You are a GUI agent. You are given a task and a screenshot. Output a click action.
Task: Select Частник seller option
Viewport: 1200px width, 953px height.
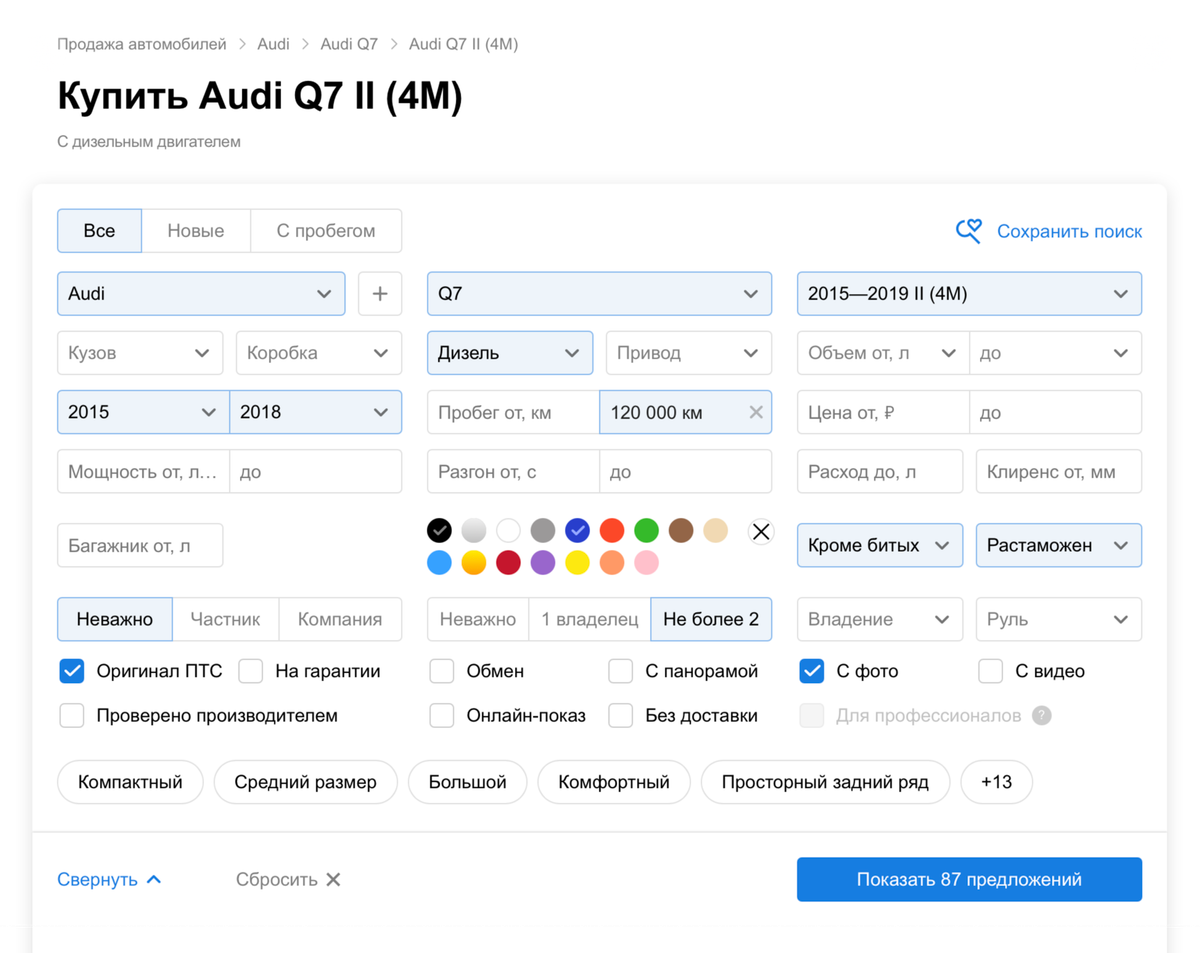tap(226, 620)
